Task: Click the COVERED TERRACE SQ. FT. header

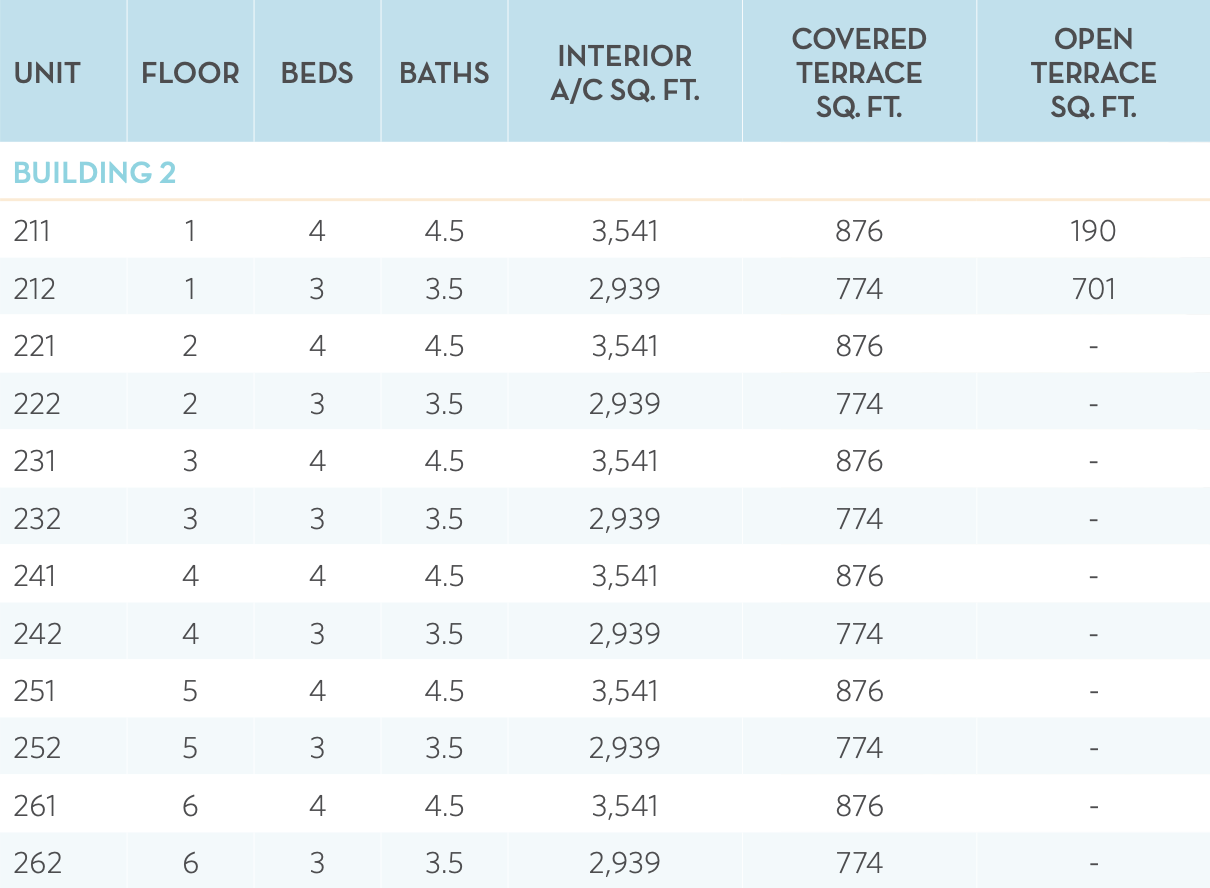Action: point(859,73)
